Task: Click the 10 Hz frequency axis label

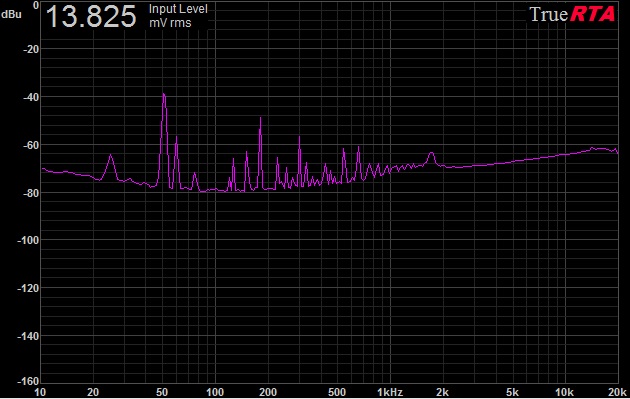Action: click(40, 392)
